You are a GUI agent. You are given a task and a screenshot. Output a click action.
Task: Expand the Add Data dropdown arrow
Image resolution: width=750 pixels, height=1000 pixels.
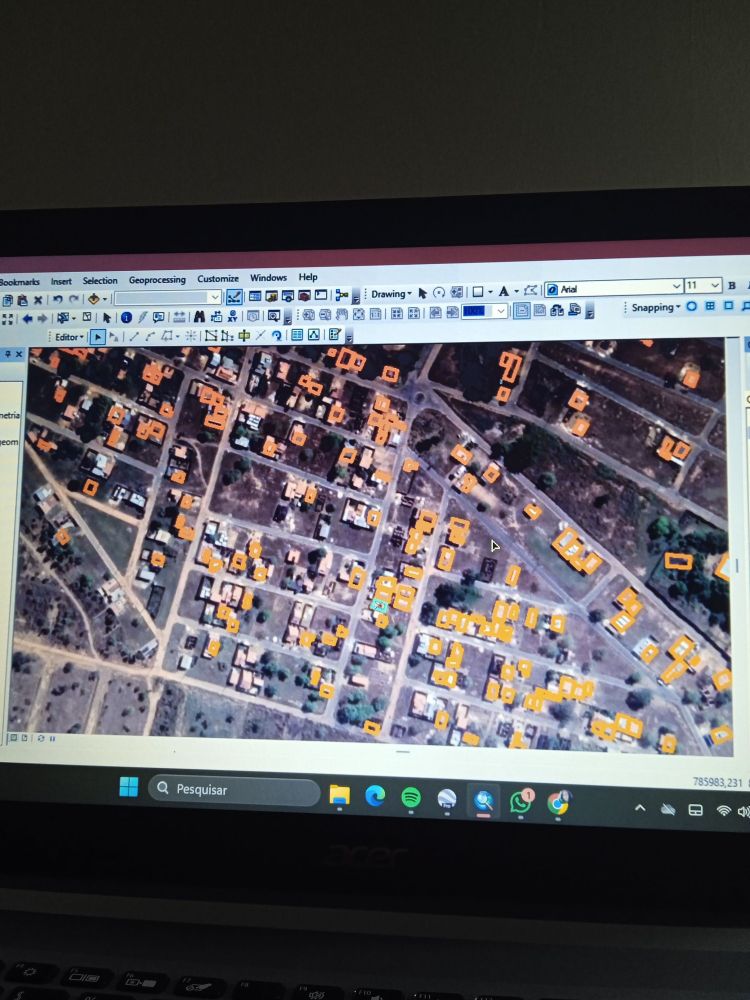tap(105, 298)
